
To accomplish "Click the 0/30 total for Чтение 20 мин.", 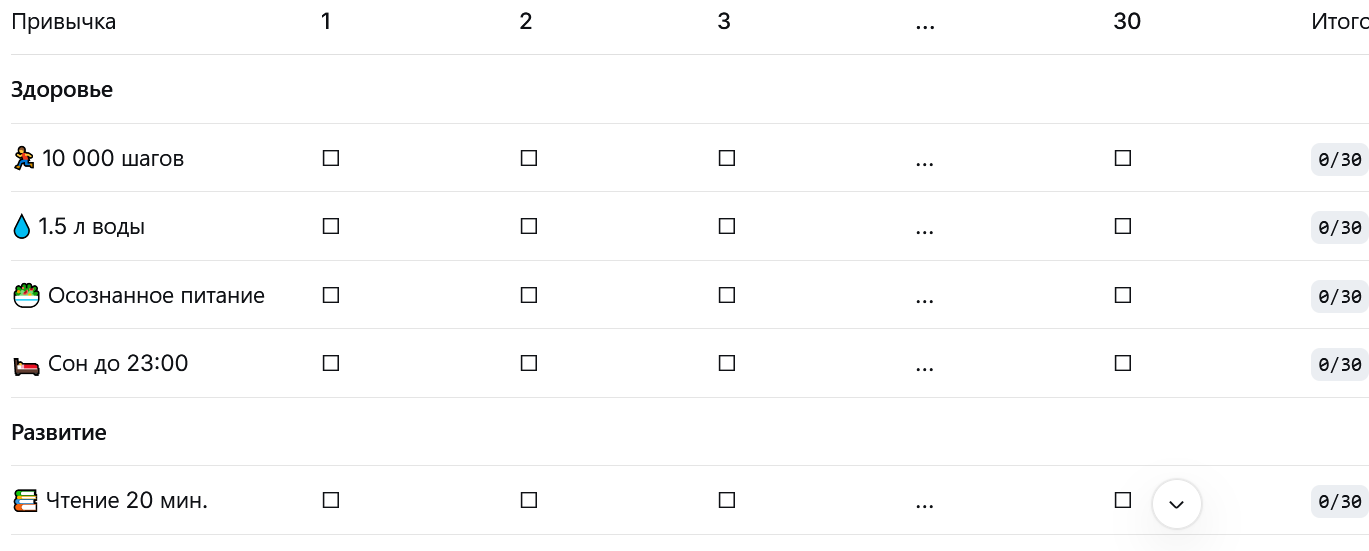I will (1340, 501).
